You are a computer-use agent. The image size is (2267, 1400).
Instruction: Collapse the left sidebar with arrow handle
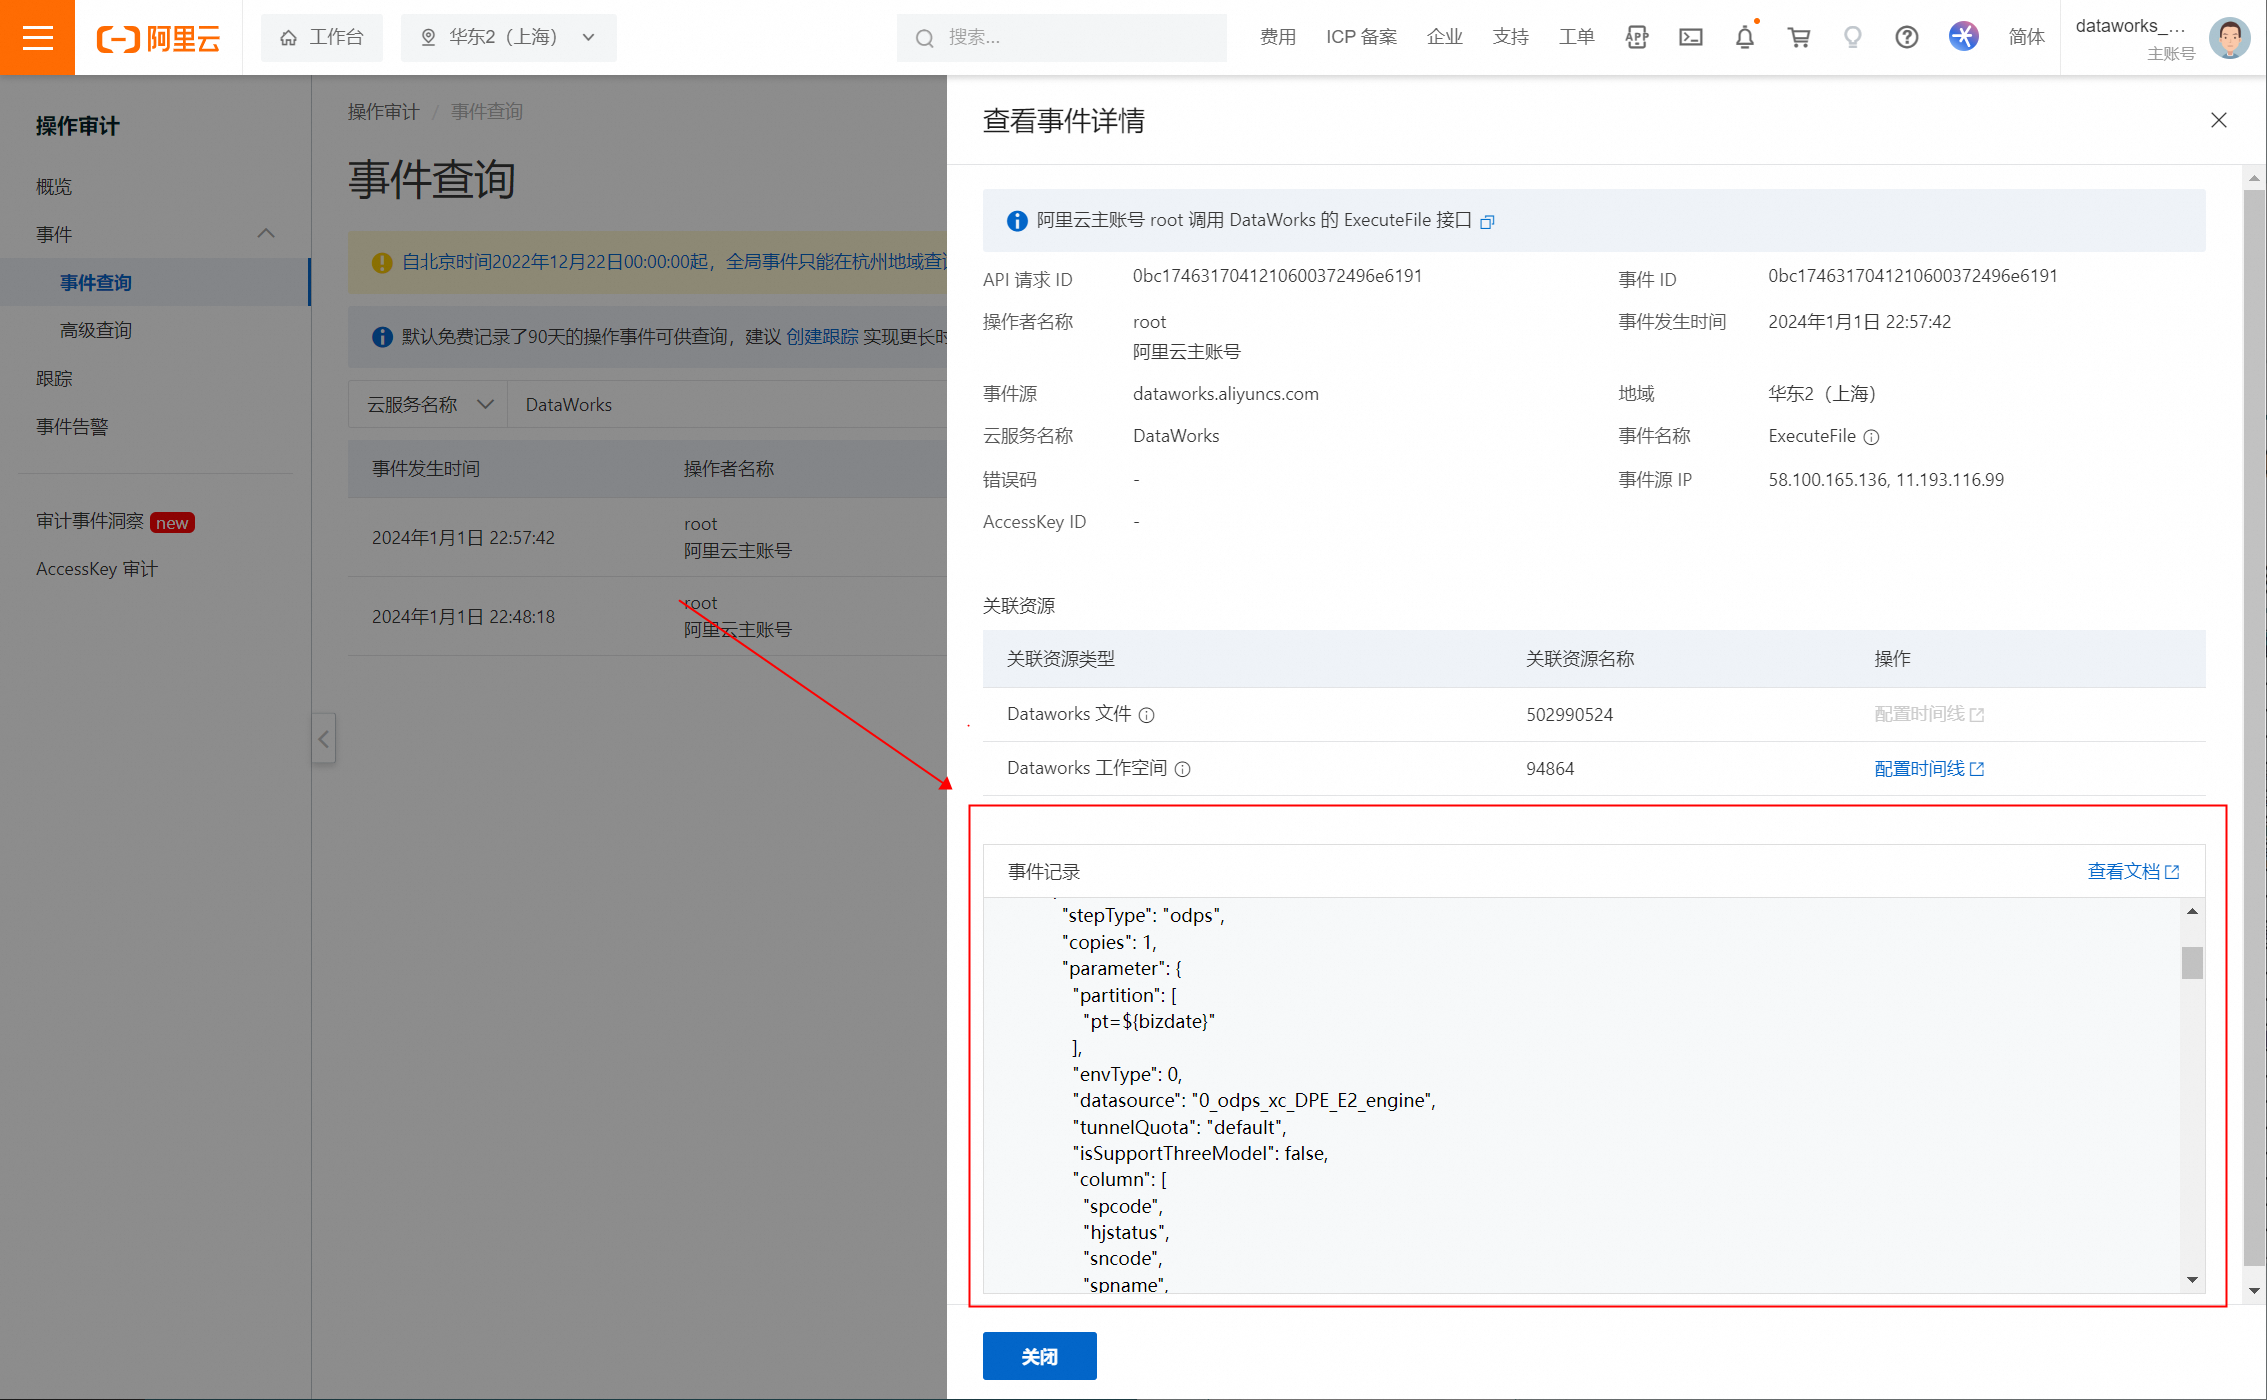(323, 739)
